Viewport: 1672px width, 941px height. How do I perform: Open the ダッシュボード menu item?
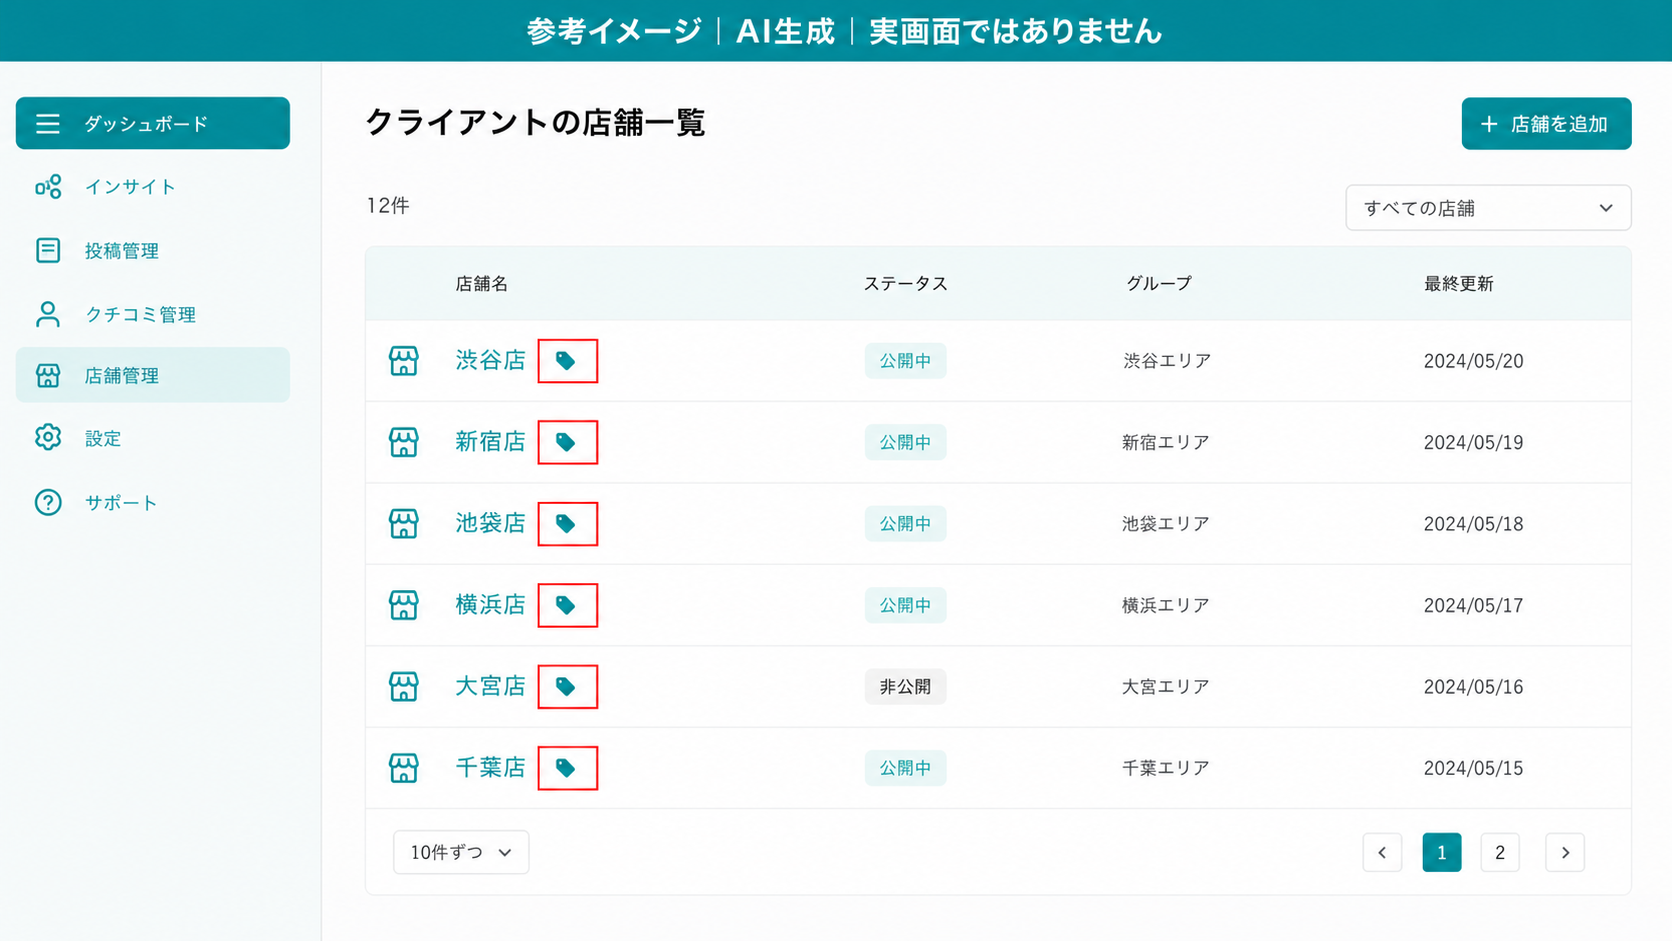153,123
